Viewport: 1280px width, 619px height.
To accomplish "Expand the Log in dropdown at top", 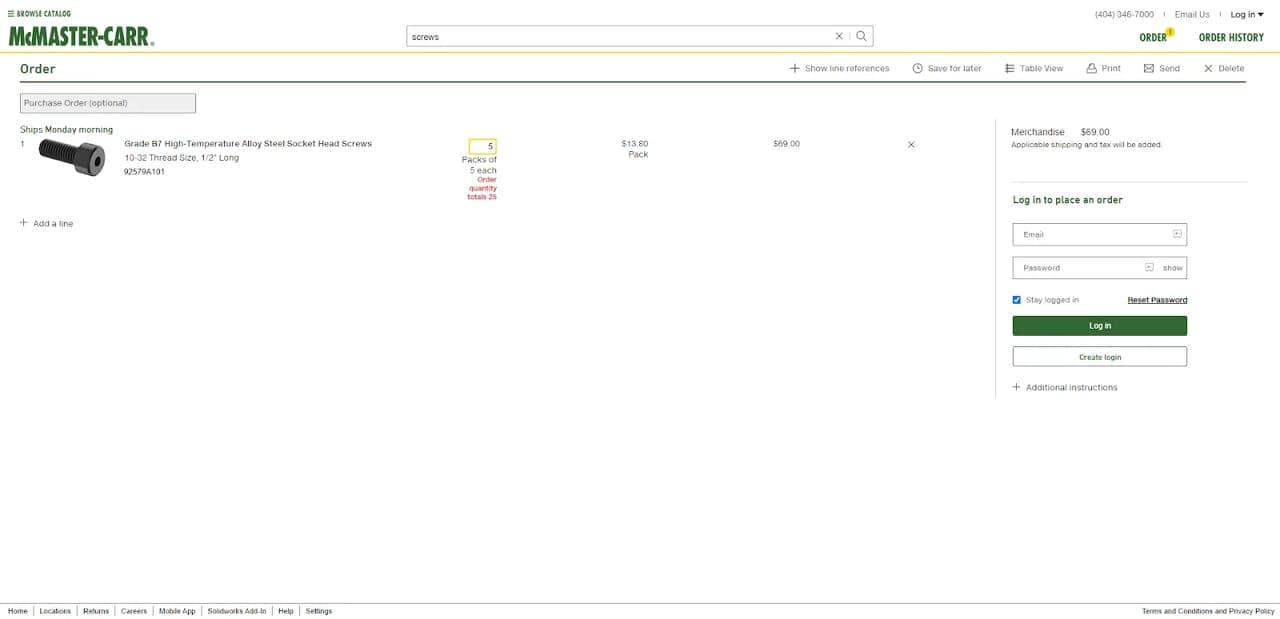I will click(x=1247, y=14).
